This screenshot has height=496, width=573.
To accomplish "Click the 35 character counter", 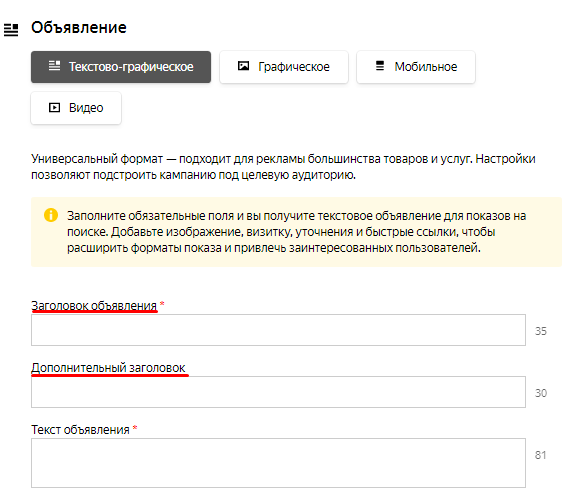I will tap(541, 331).
